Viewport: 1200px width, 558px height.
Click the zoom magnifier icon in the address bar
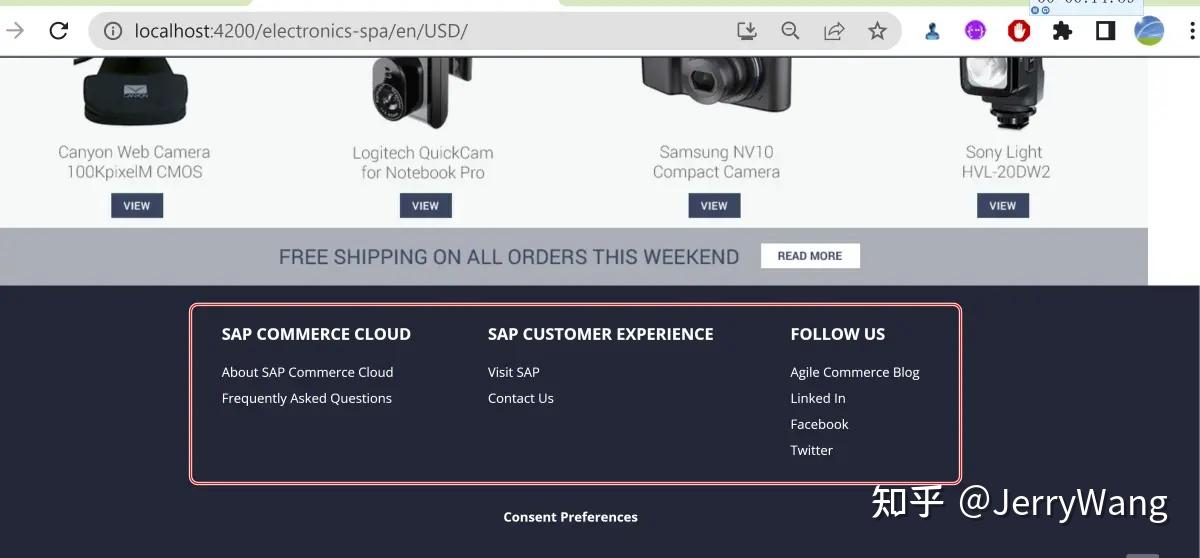click(790, 31)
